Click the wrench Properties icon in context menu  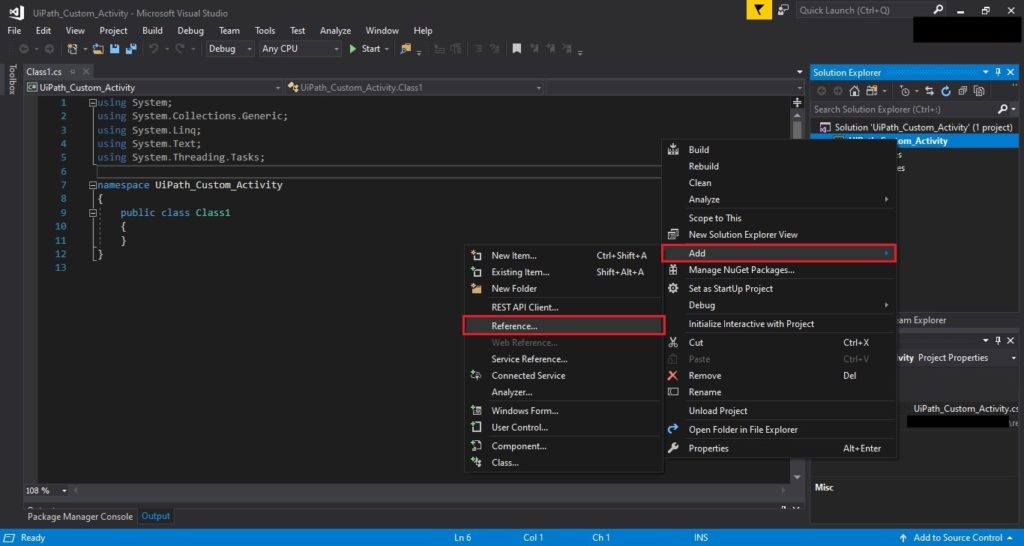tap(673, 448)
